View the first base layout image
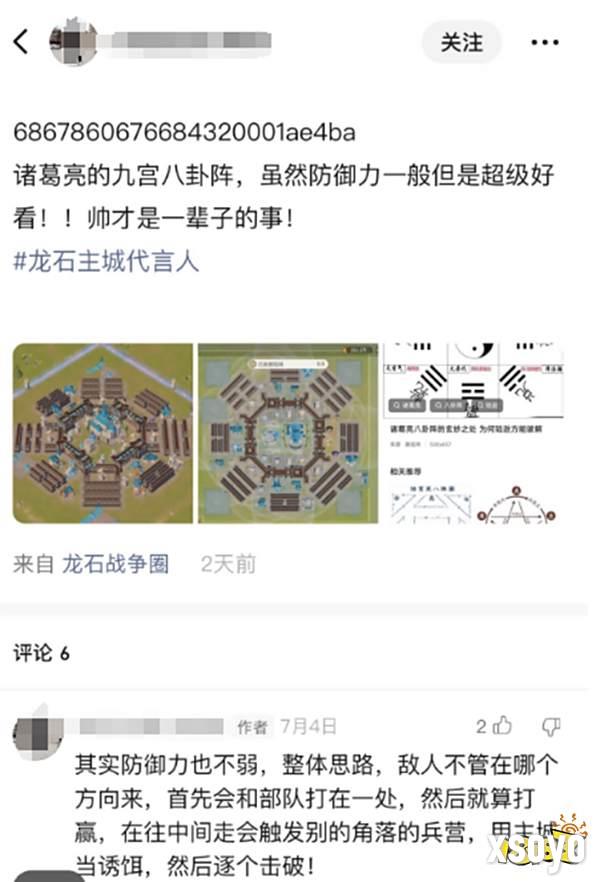The width and height of the screenshot is (600, 882). [x=103, y=433]
